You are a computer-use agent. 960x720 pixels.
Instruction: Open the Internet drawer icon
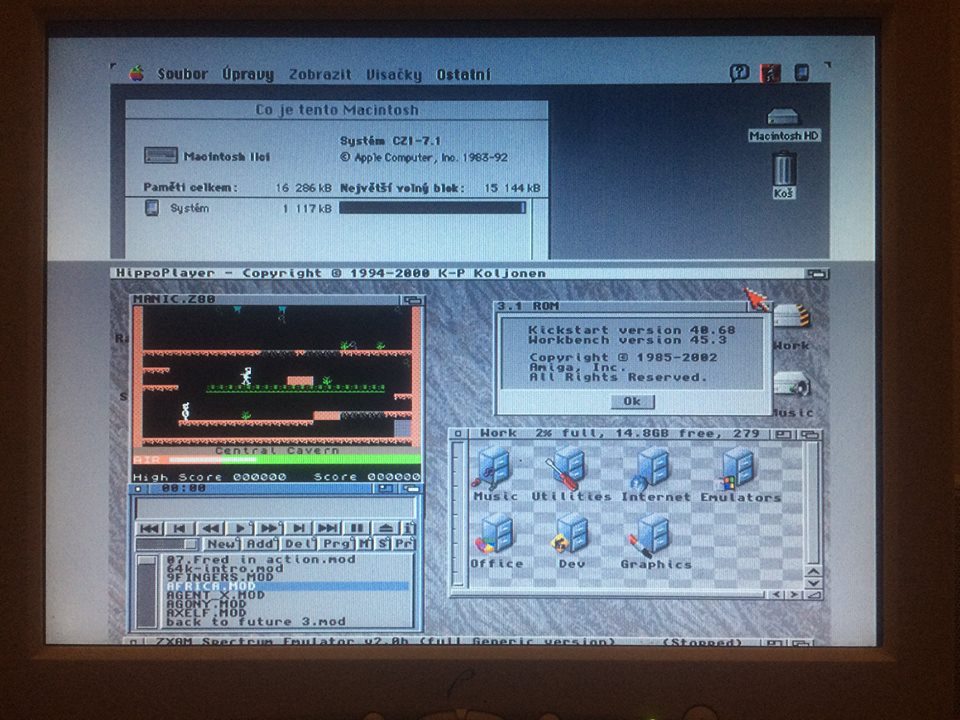(655, 468)
